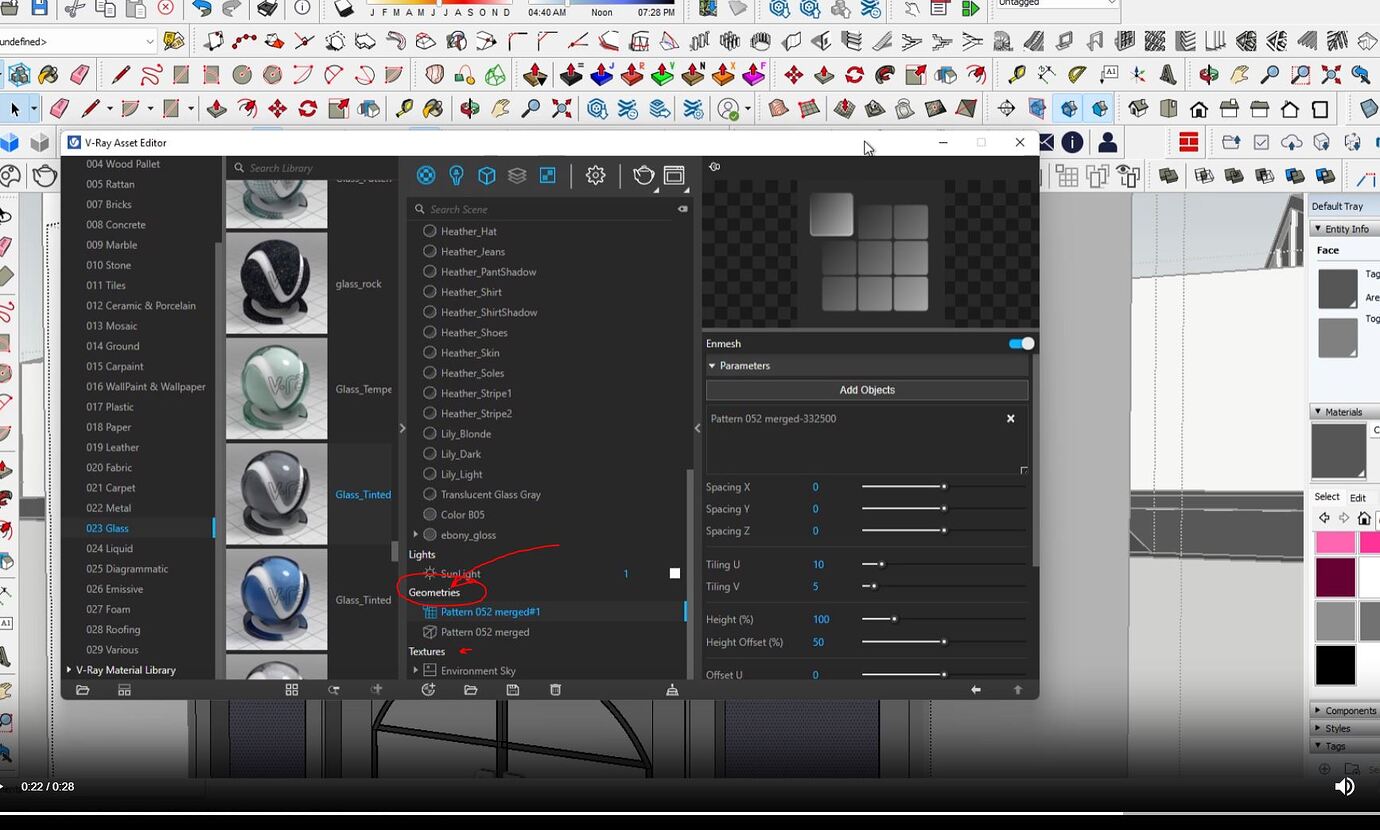This screenshot has width=1380, height=830.
Task: Adjust the Tiling U slider handle
Action: [882, 564]
